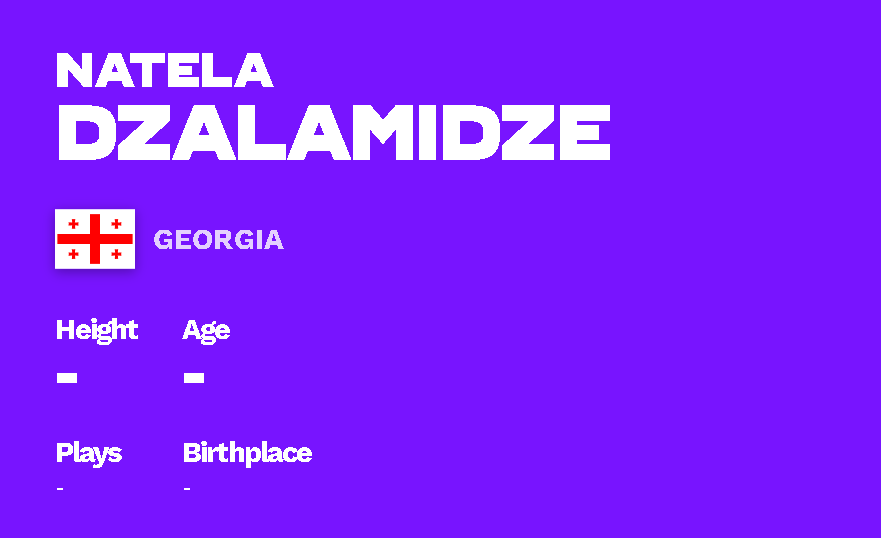Click the dash value under Age

pos(194,378)
